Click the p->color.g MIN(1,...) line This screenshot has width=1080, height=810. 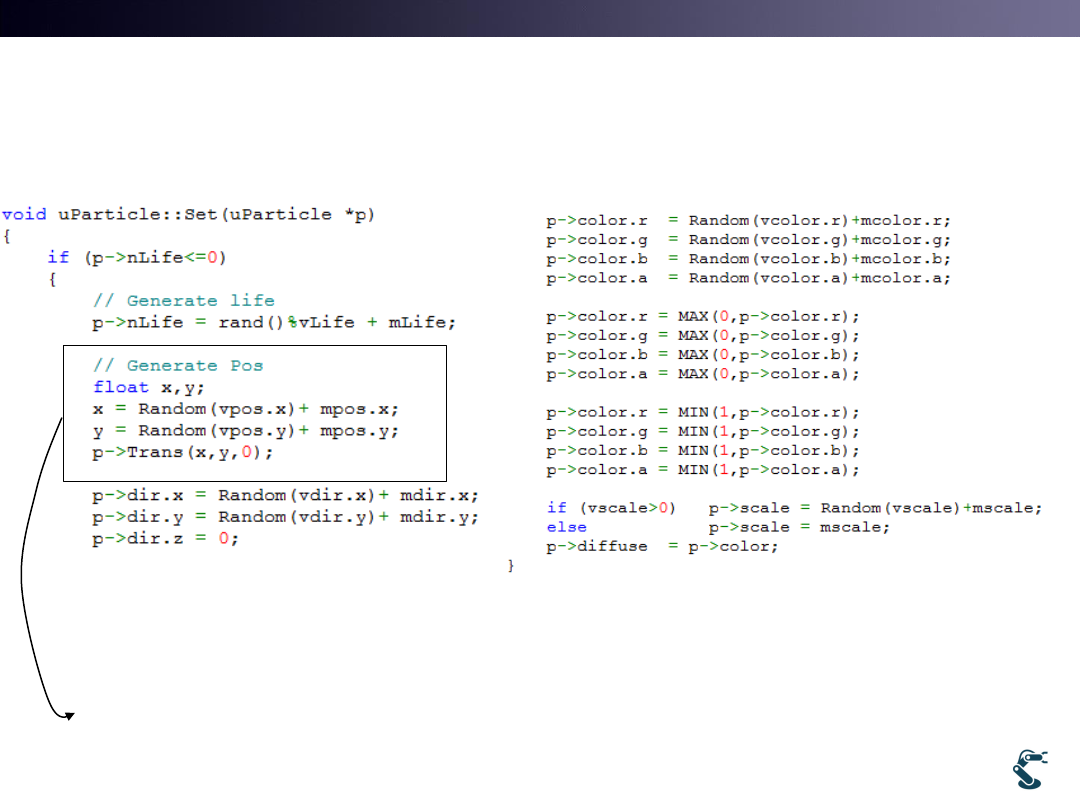click(x=702, y=431)
